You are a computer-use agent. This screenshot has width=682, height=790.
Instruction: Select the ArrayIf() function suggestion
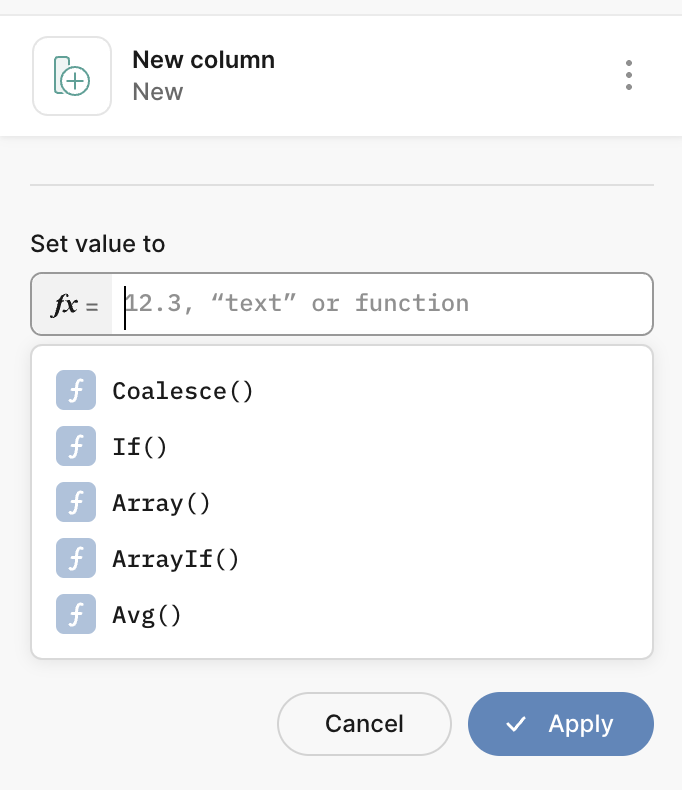tap(342, 558)
